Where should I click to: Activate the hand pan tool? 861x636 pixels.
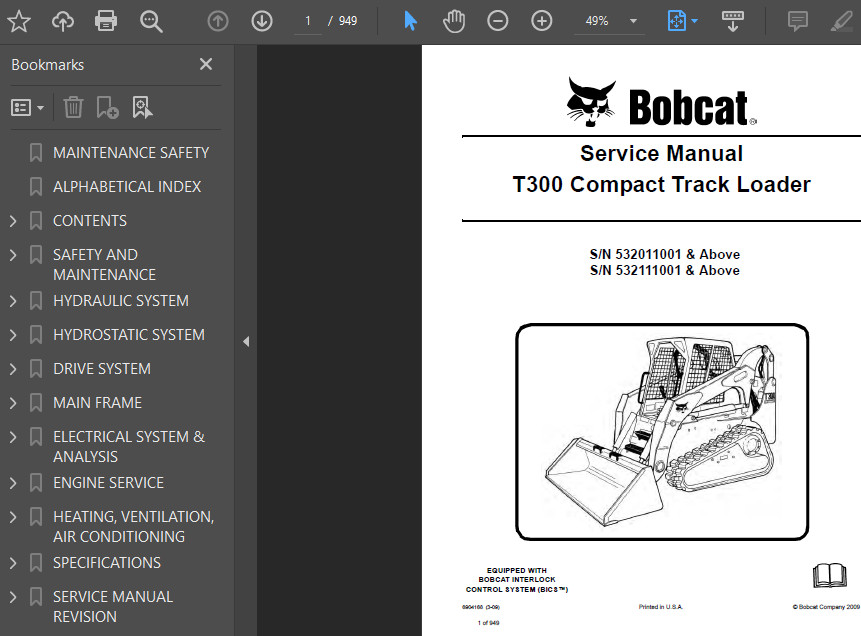point(454,21)
